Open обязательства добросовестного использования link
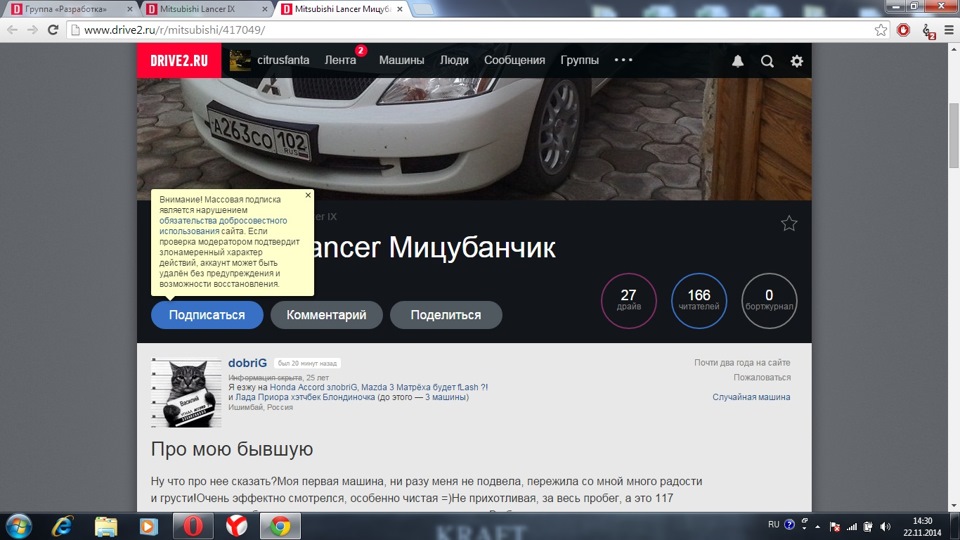Viewport: 960px width, 540px height. (x=223, y=226)
